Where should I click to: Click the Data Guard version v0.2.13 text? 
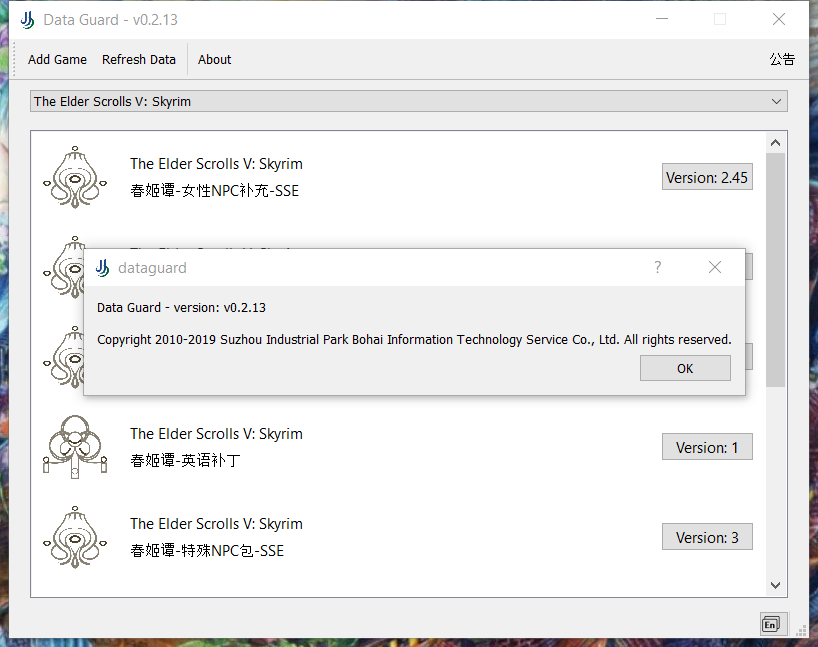point(182,308)
